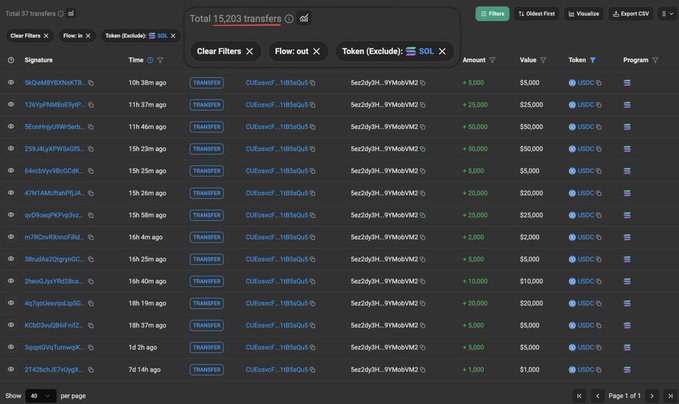Click the Visualize button
The width and height of the screenshot is (679, 404).
click(x=583, y=14)
